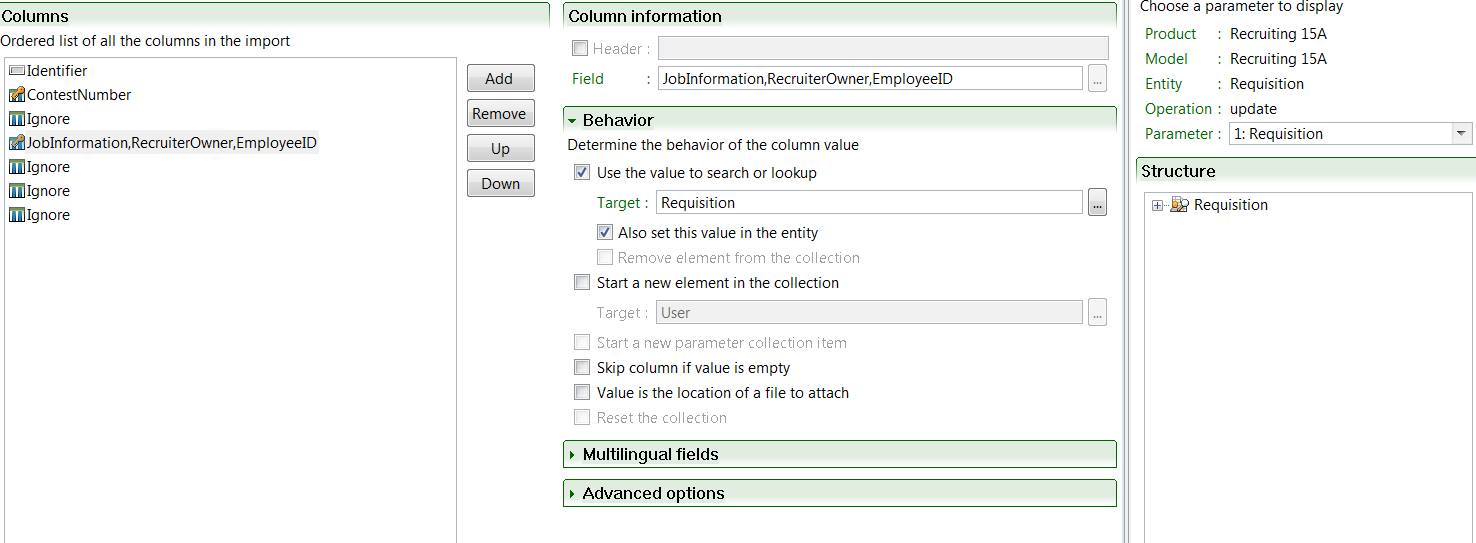Open Field browse ellipsis button

[1098, 78]
